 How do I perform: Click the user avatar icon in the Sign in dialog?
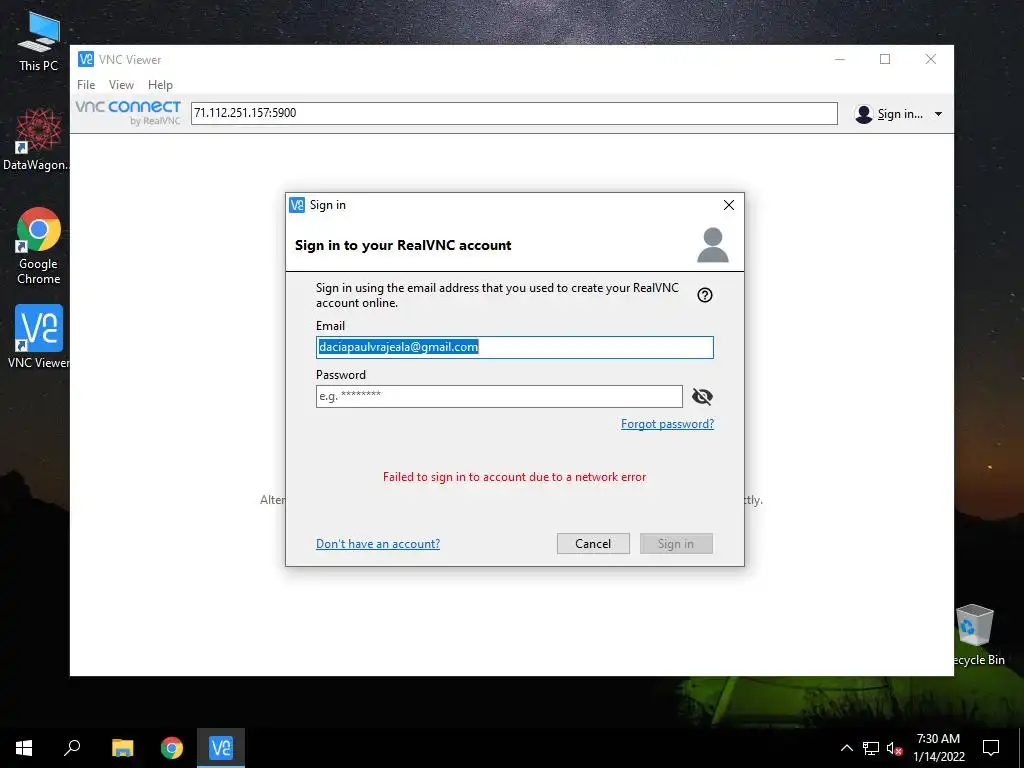pos(712,245)
